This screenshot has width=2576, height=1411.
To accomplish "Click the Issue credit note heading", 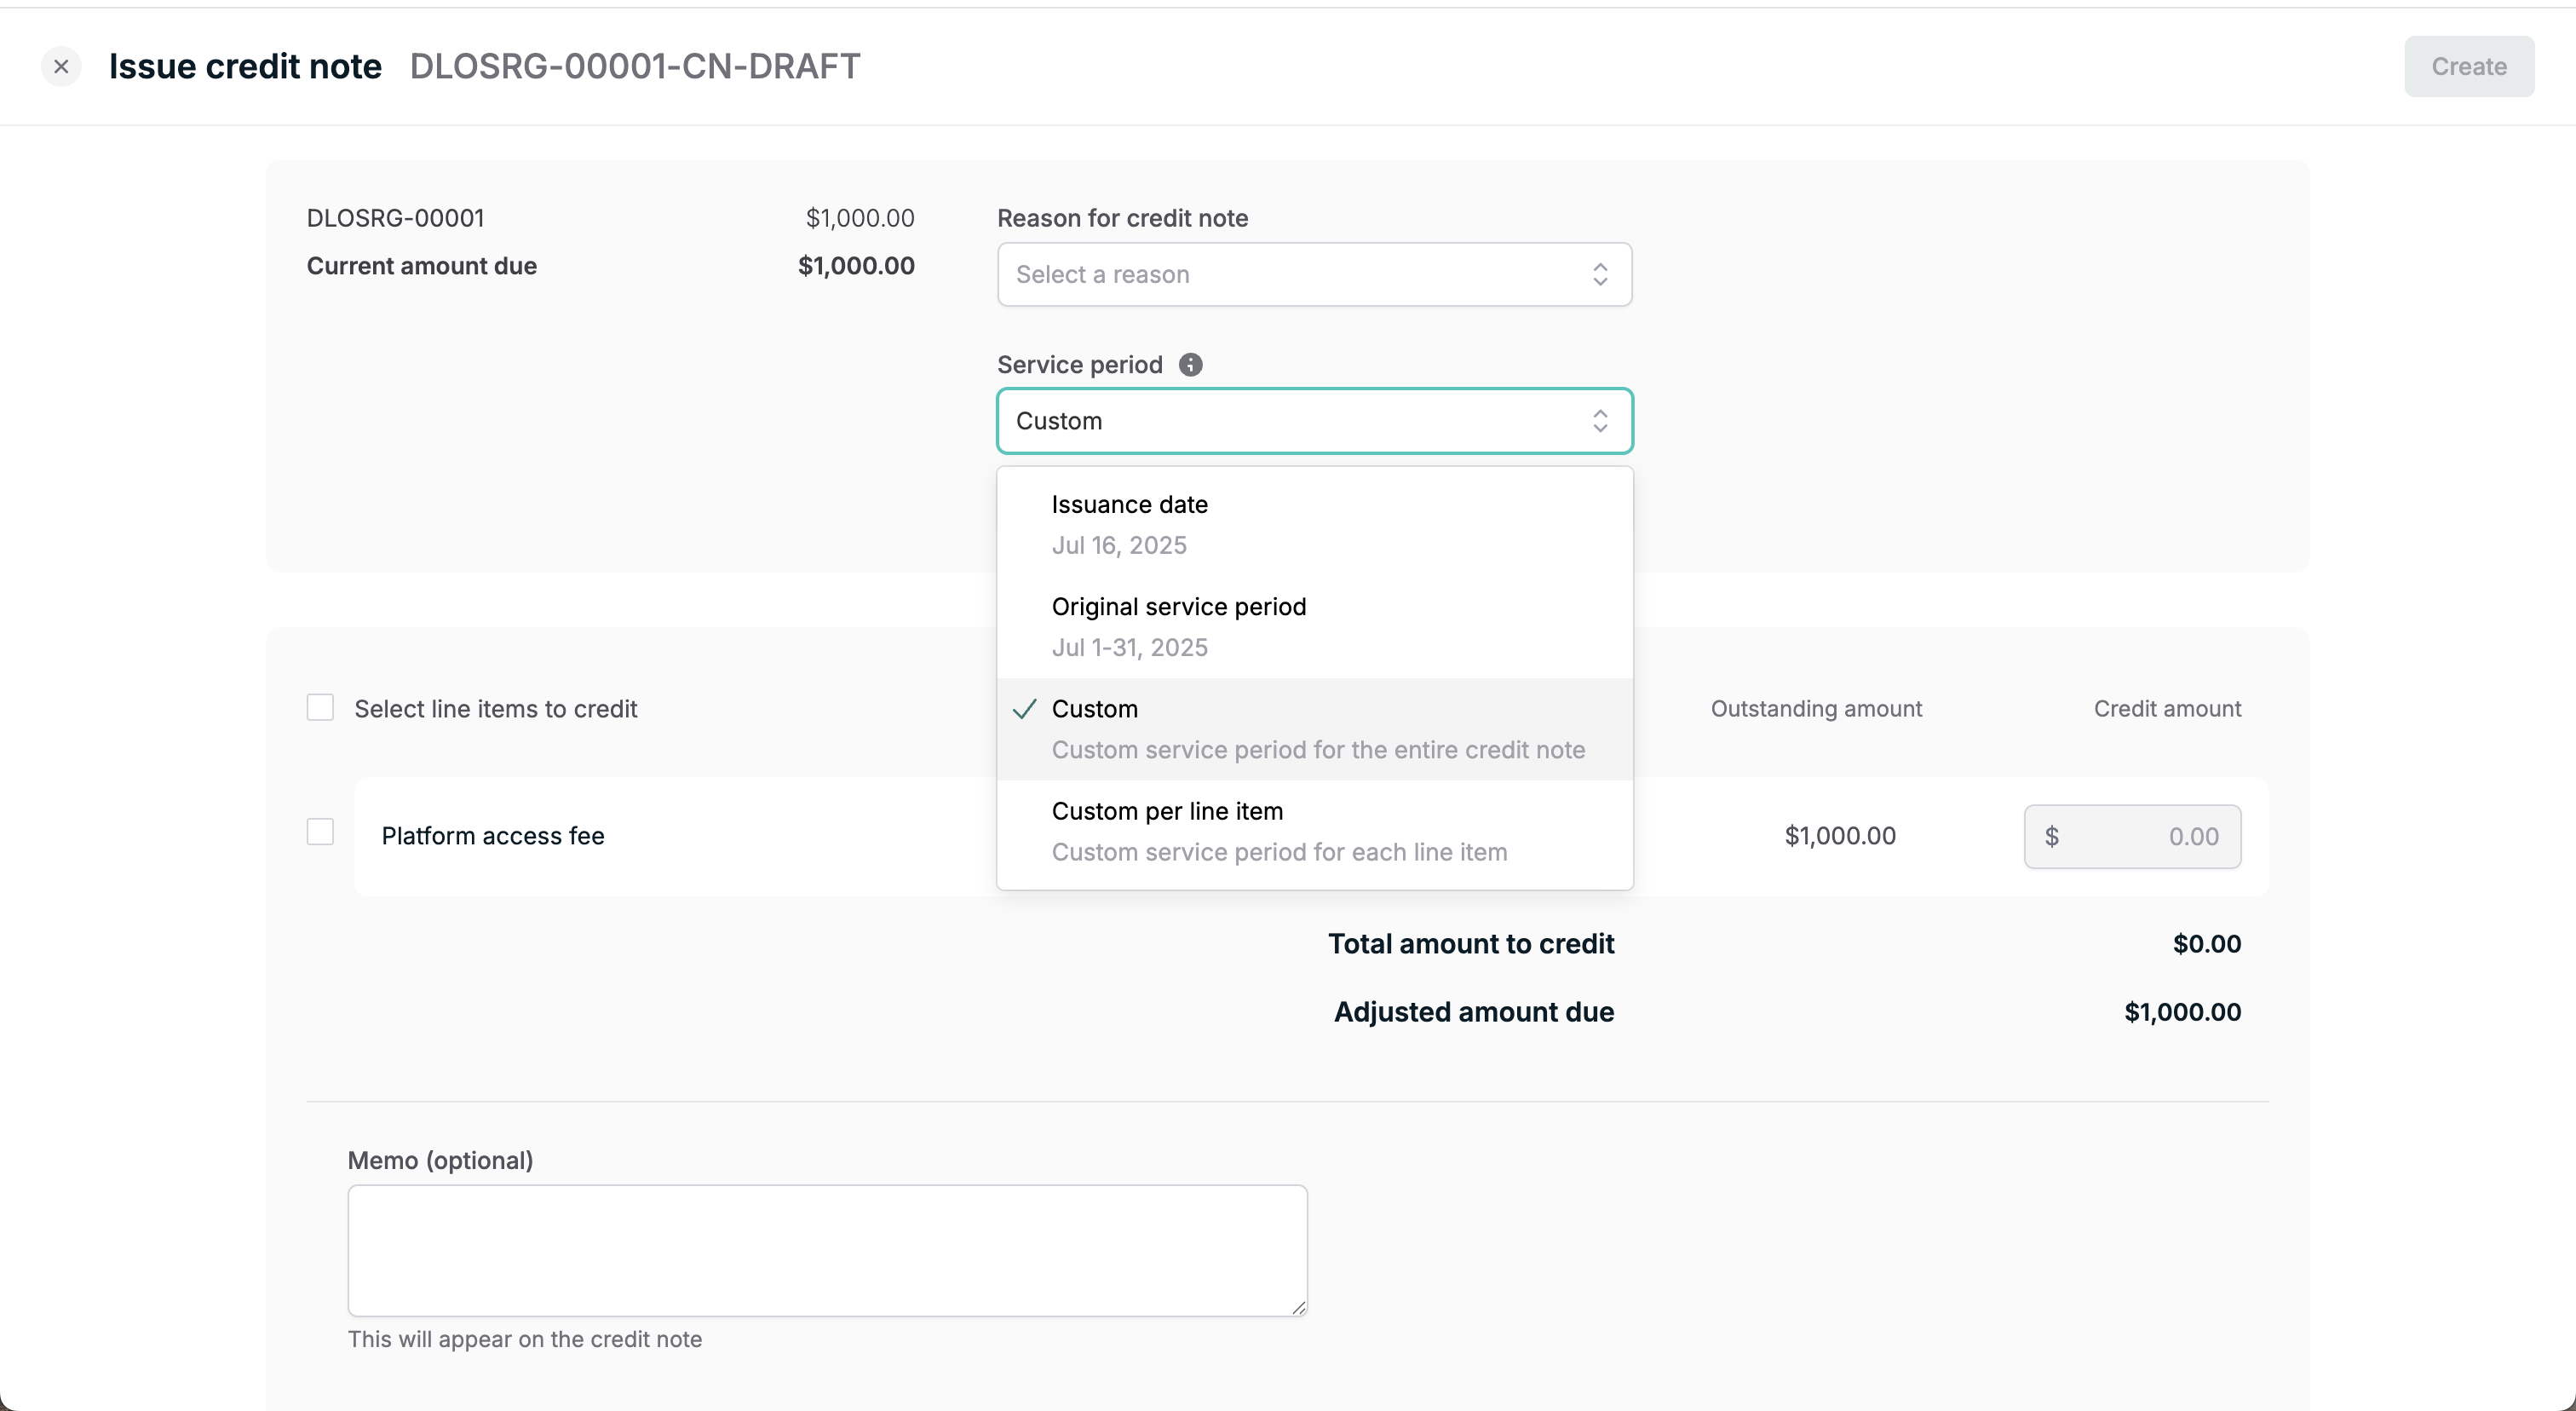I will (x=245, y=66).
